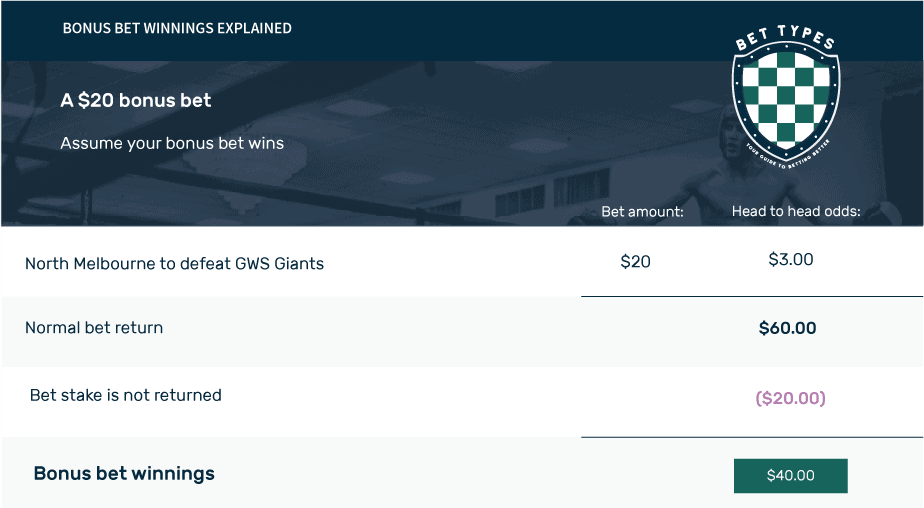Click the dark navy top header bar
The width and height of the screenshot is (924, 508).
(461, 31)
